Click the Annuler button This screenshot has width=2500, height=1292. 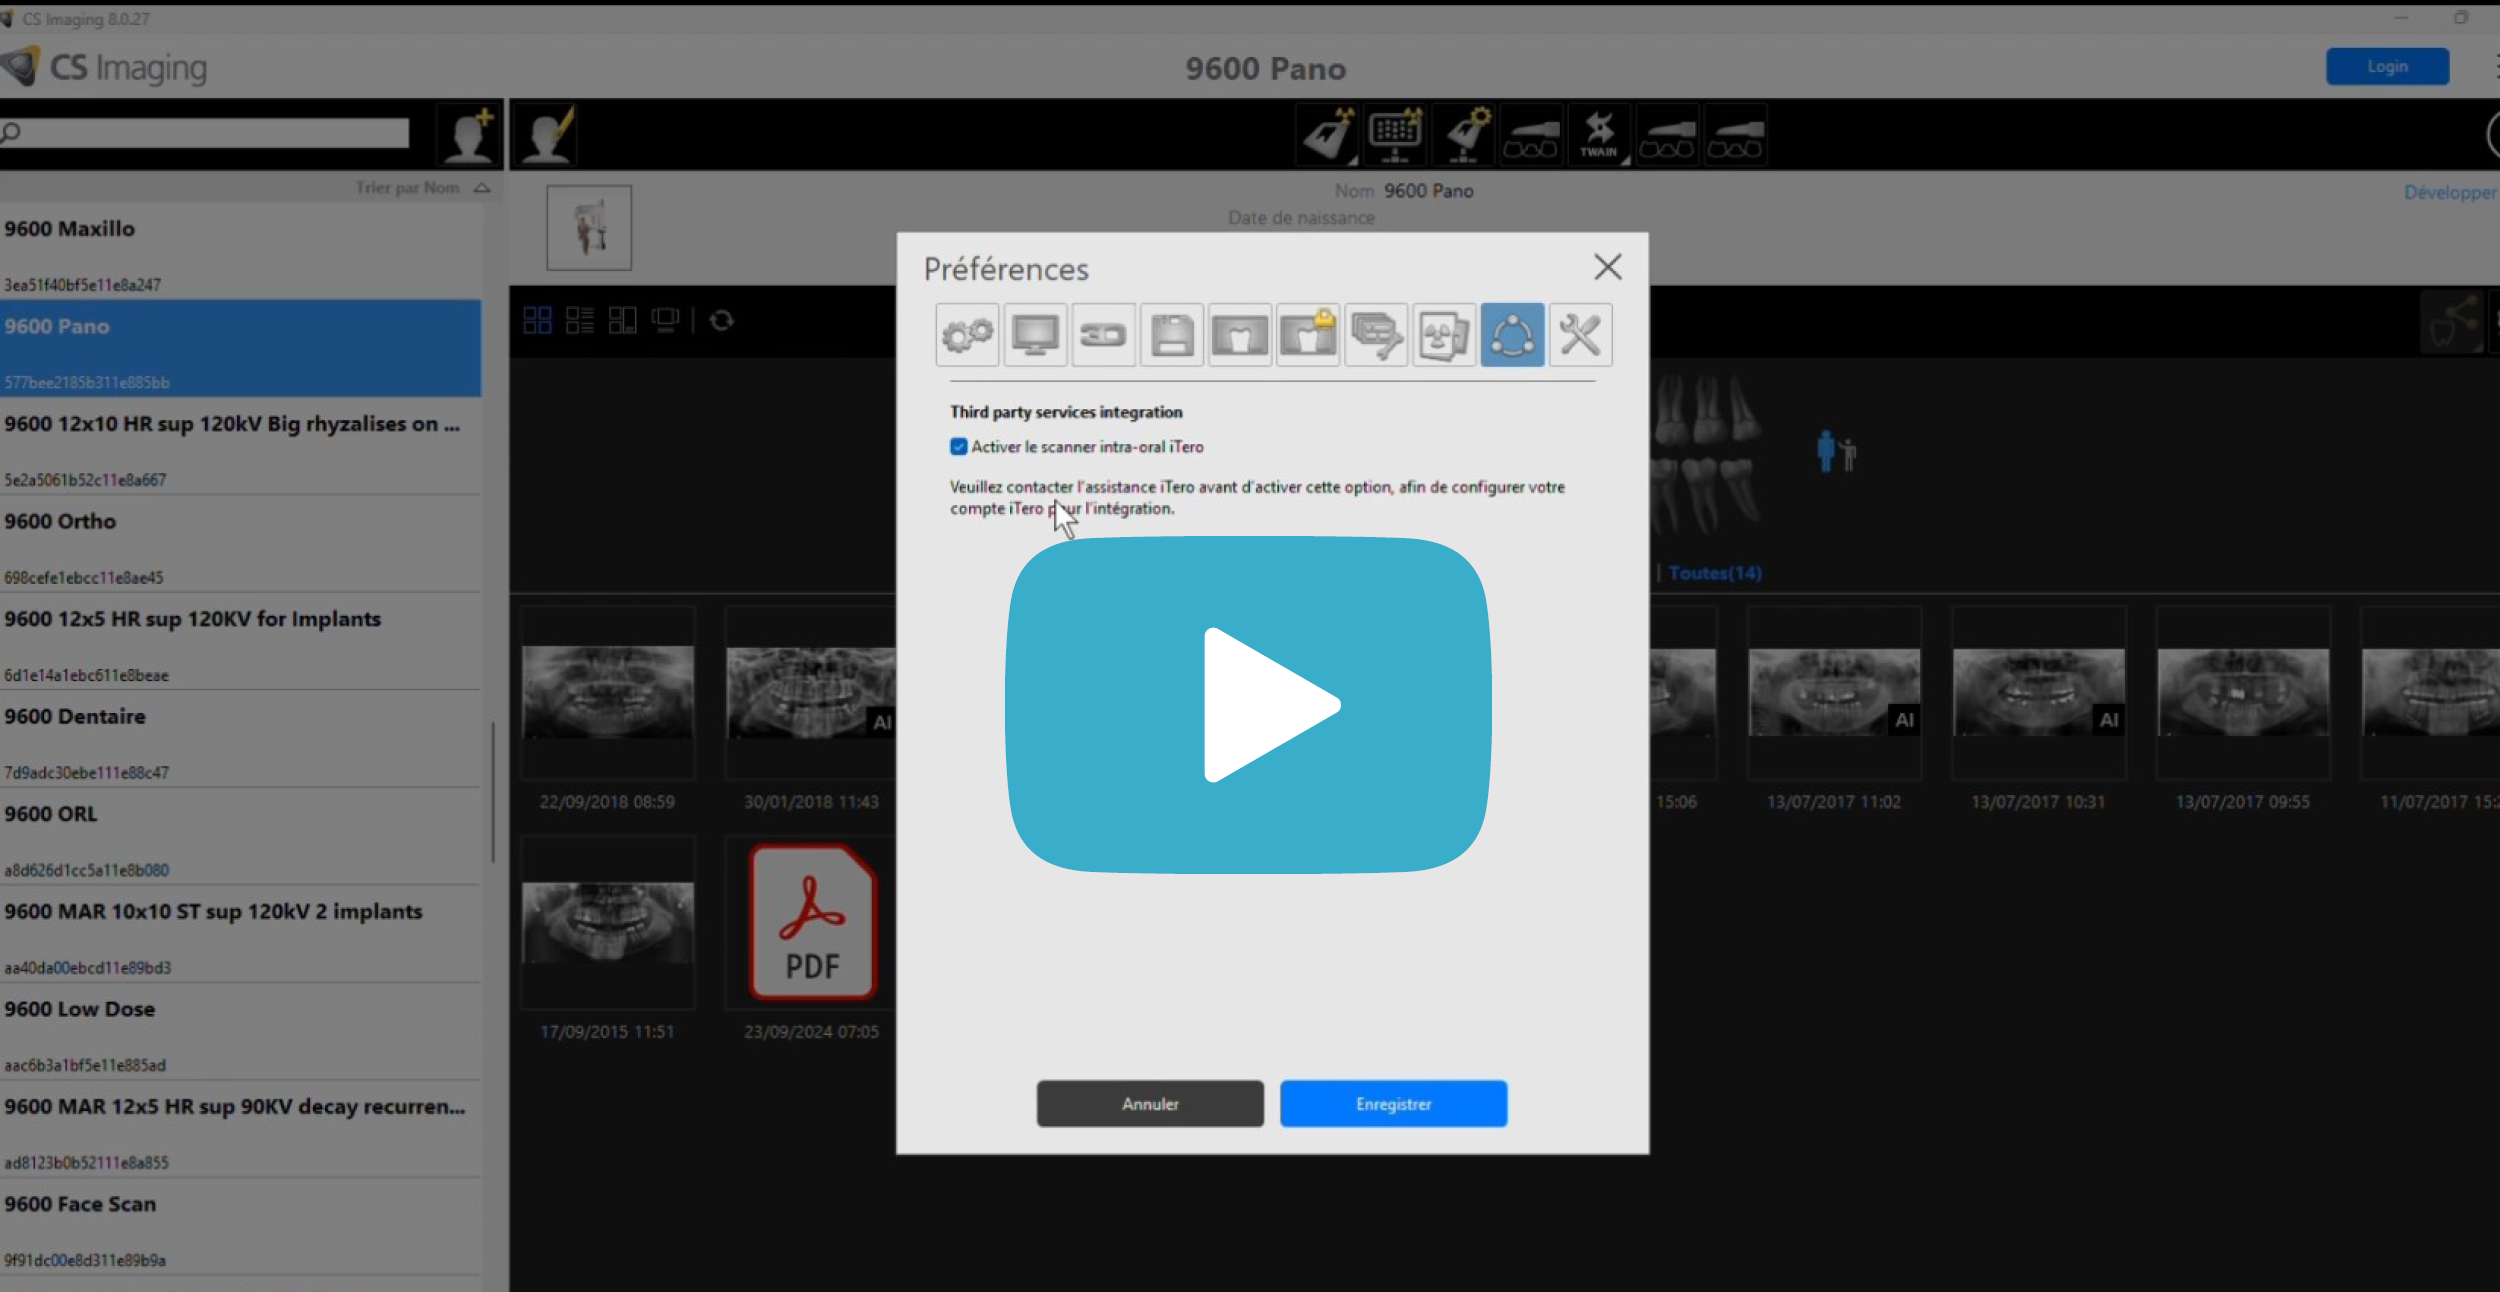pos(1150,1104)
